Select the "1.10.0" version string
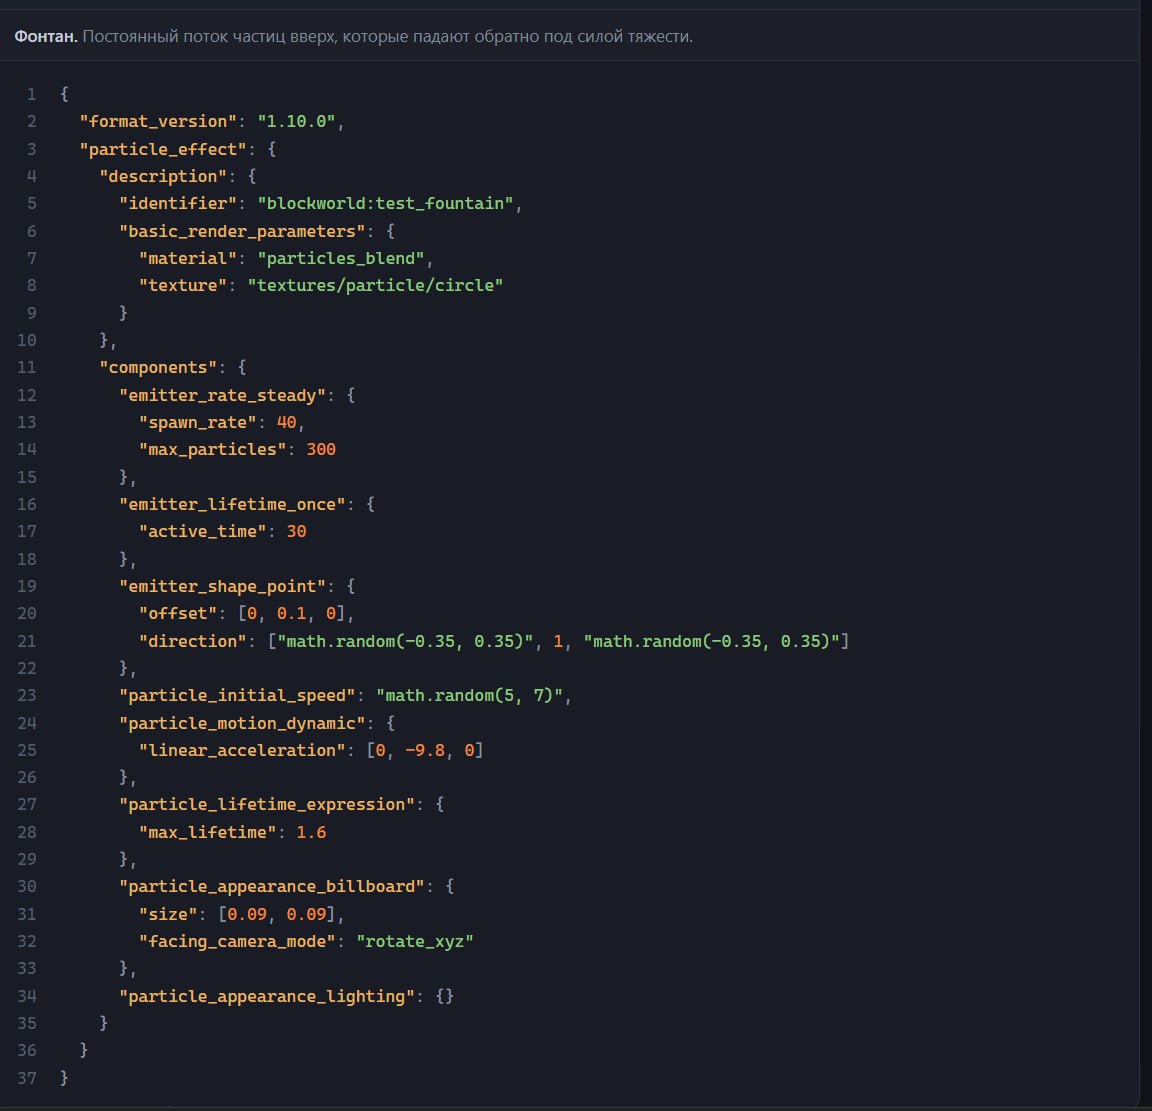This screenshot has width=1152, height=1111. (x=296, y=121)
